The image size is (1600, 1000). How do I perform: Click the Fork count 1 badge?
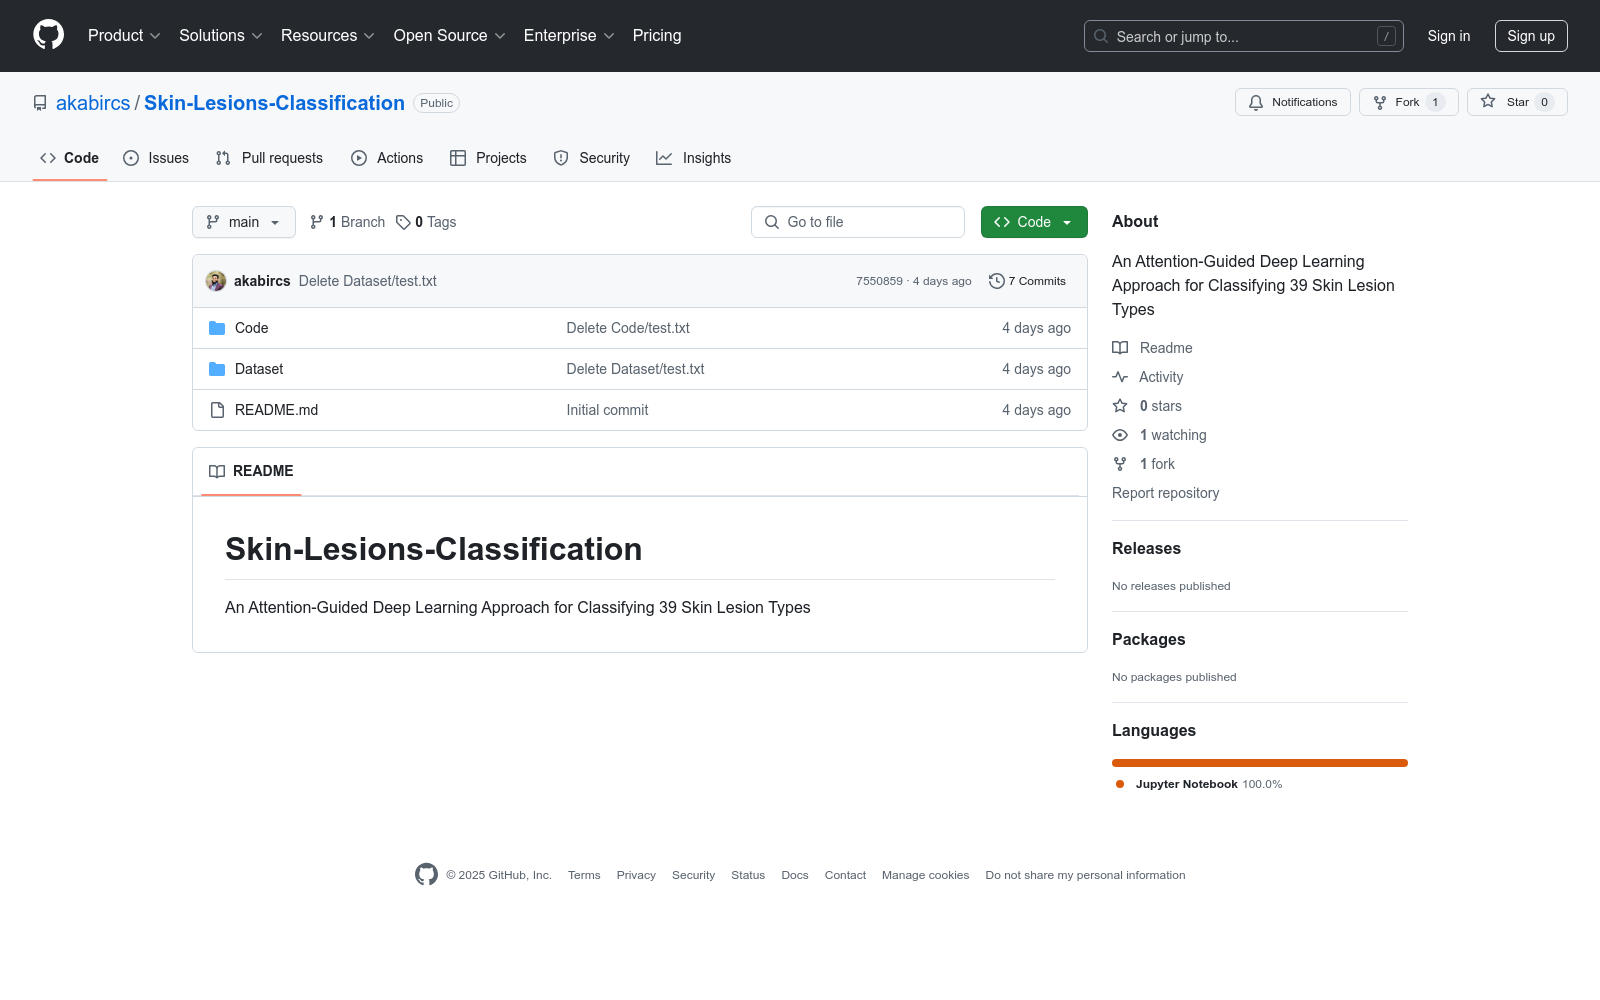pyautogui.click(x=1435, y=102)
